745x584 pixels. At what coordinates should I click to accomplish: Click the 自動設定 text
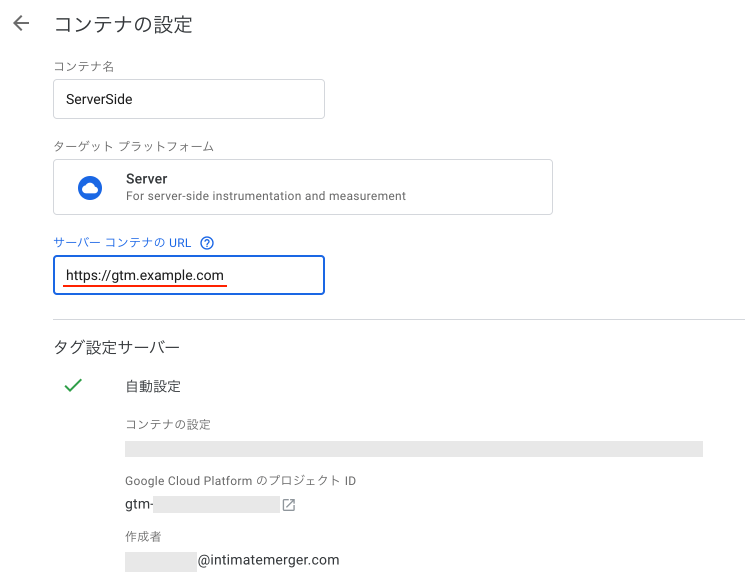153,386
